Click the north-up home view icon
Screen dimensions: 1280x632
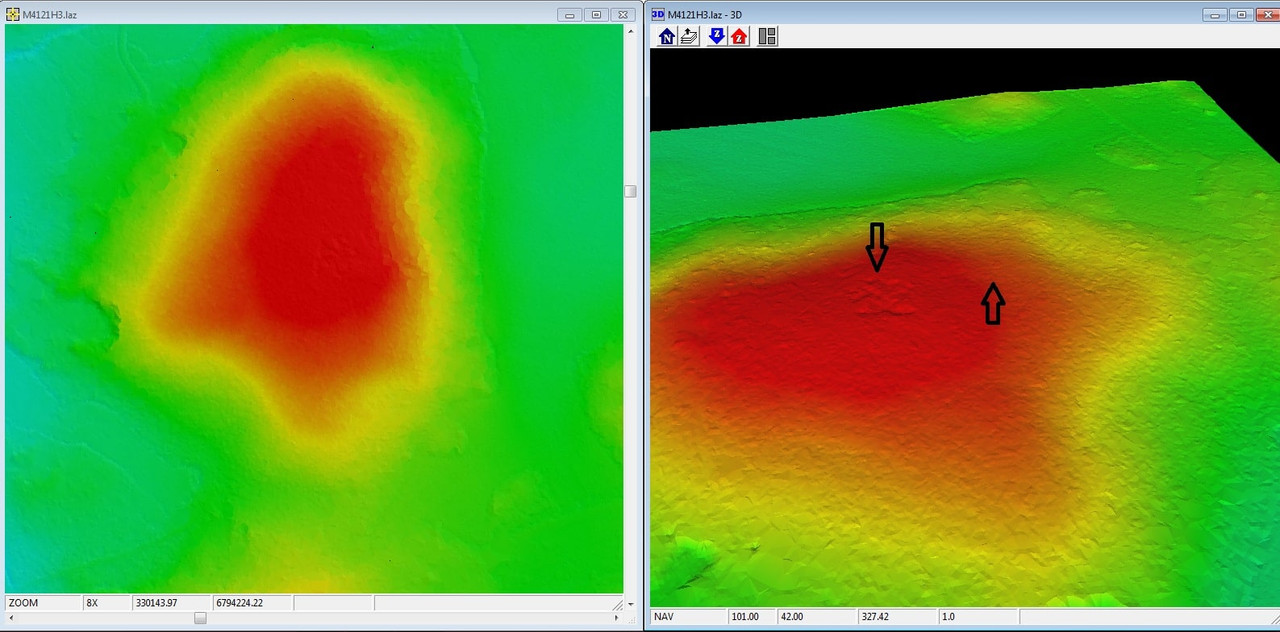point(667,37)
